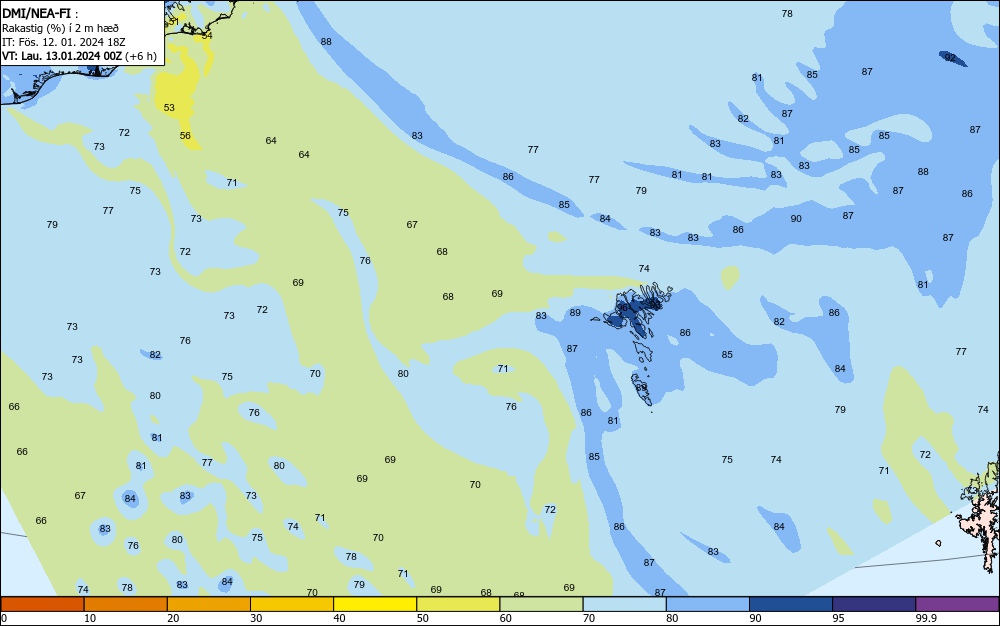1000x626 pixels.
Task: Click the 0–10 dark orange legend swatch
Action: point(42,604)
